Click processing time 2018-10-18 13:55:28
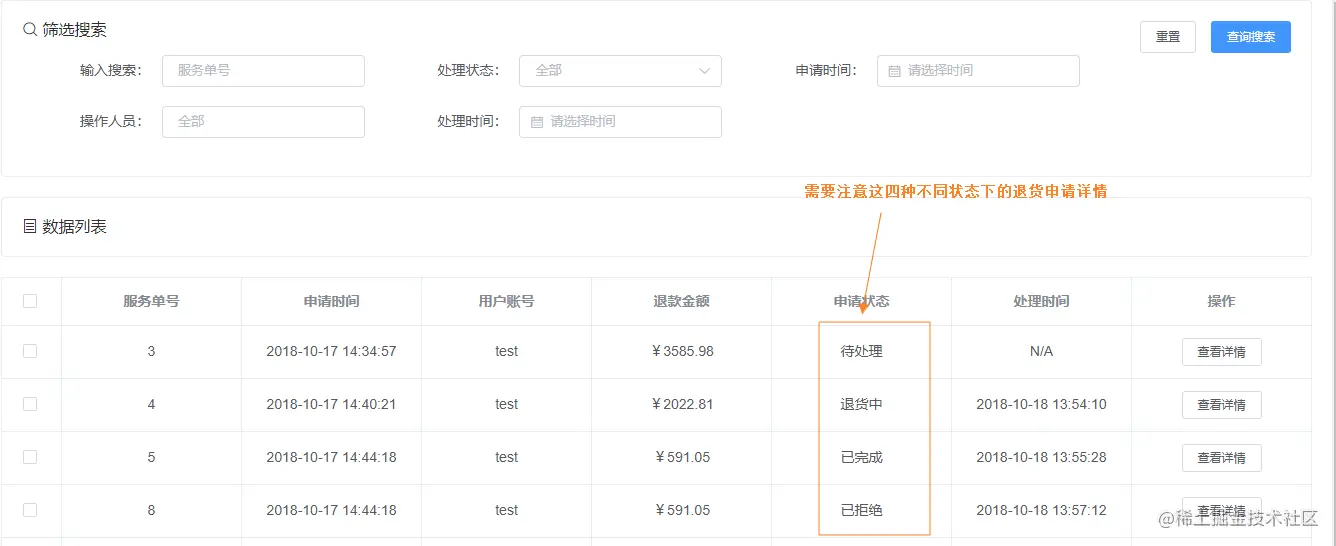Viewport: 1336px width, 546px height. coord(1041,458)
